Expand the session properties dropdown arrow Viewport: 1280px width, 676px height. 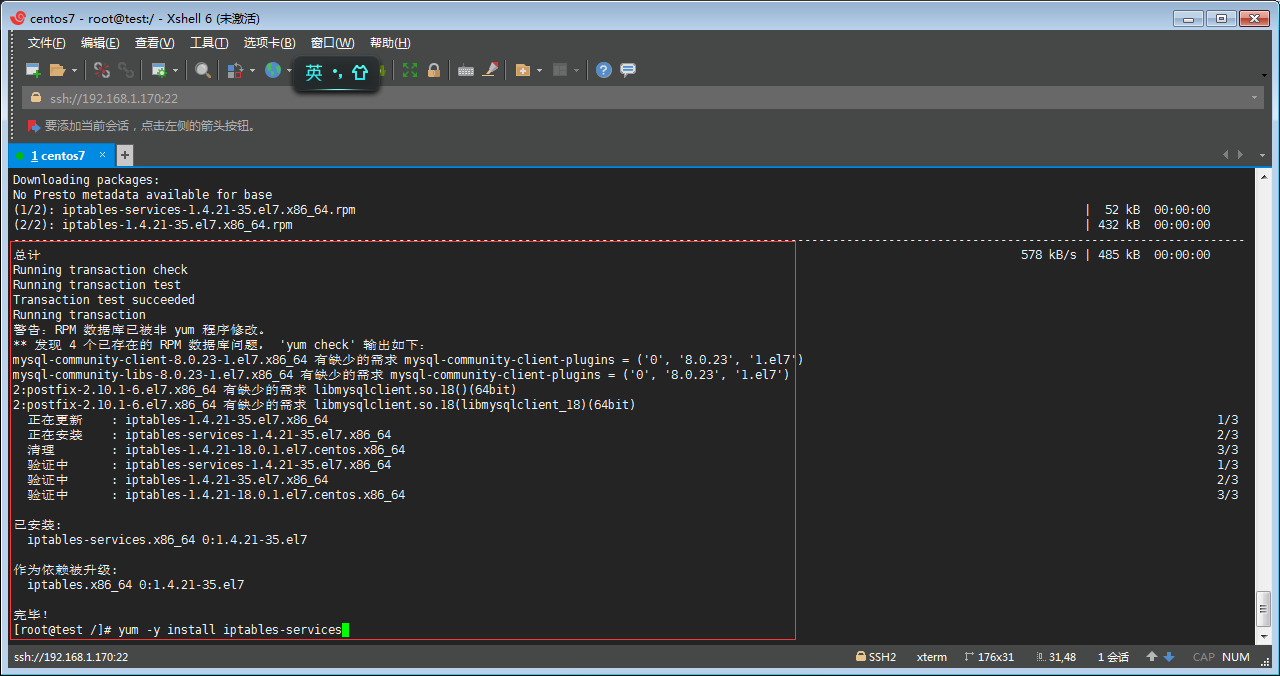(175, 71)
